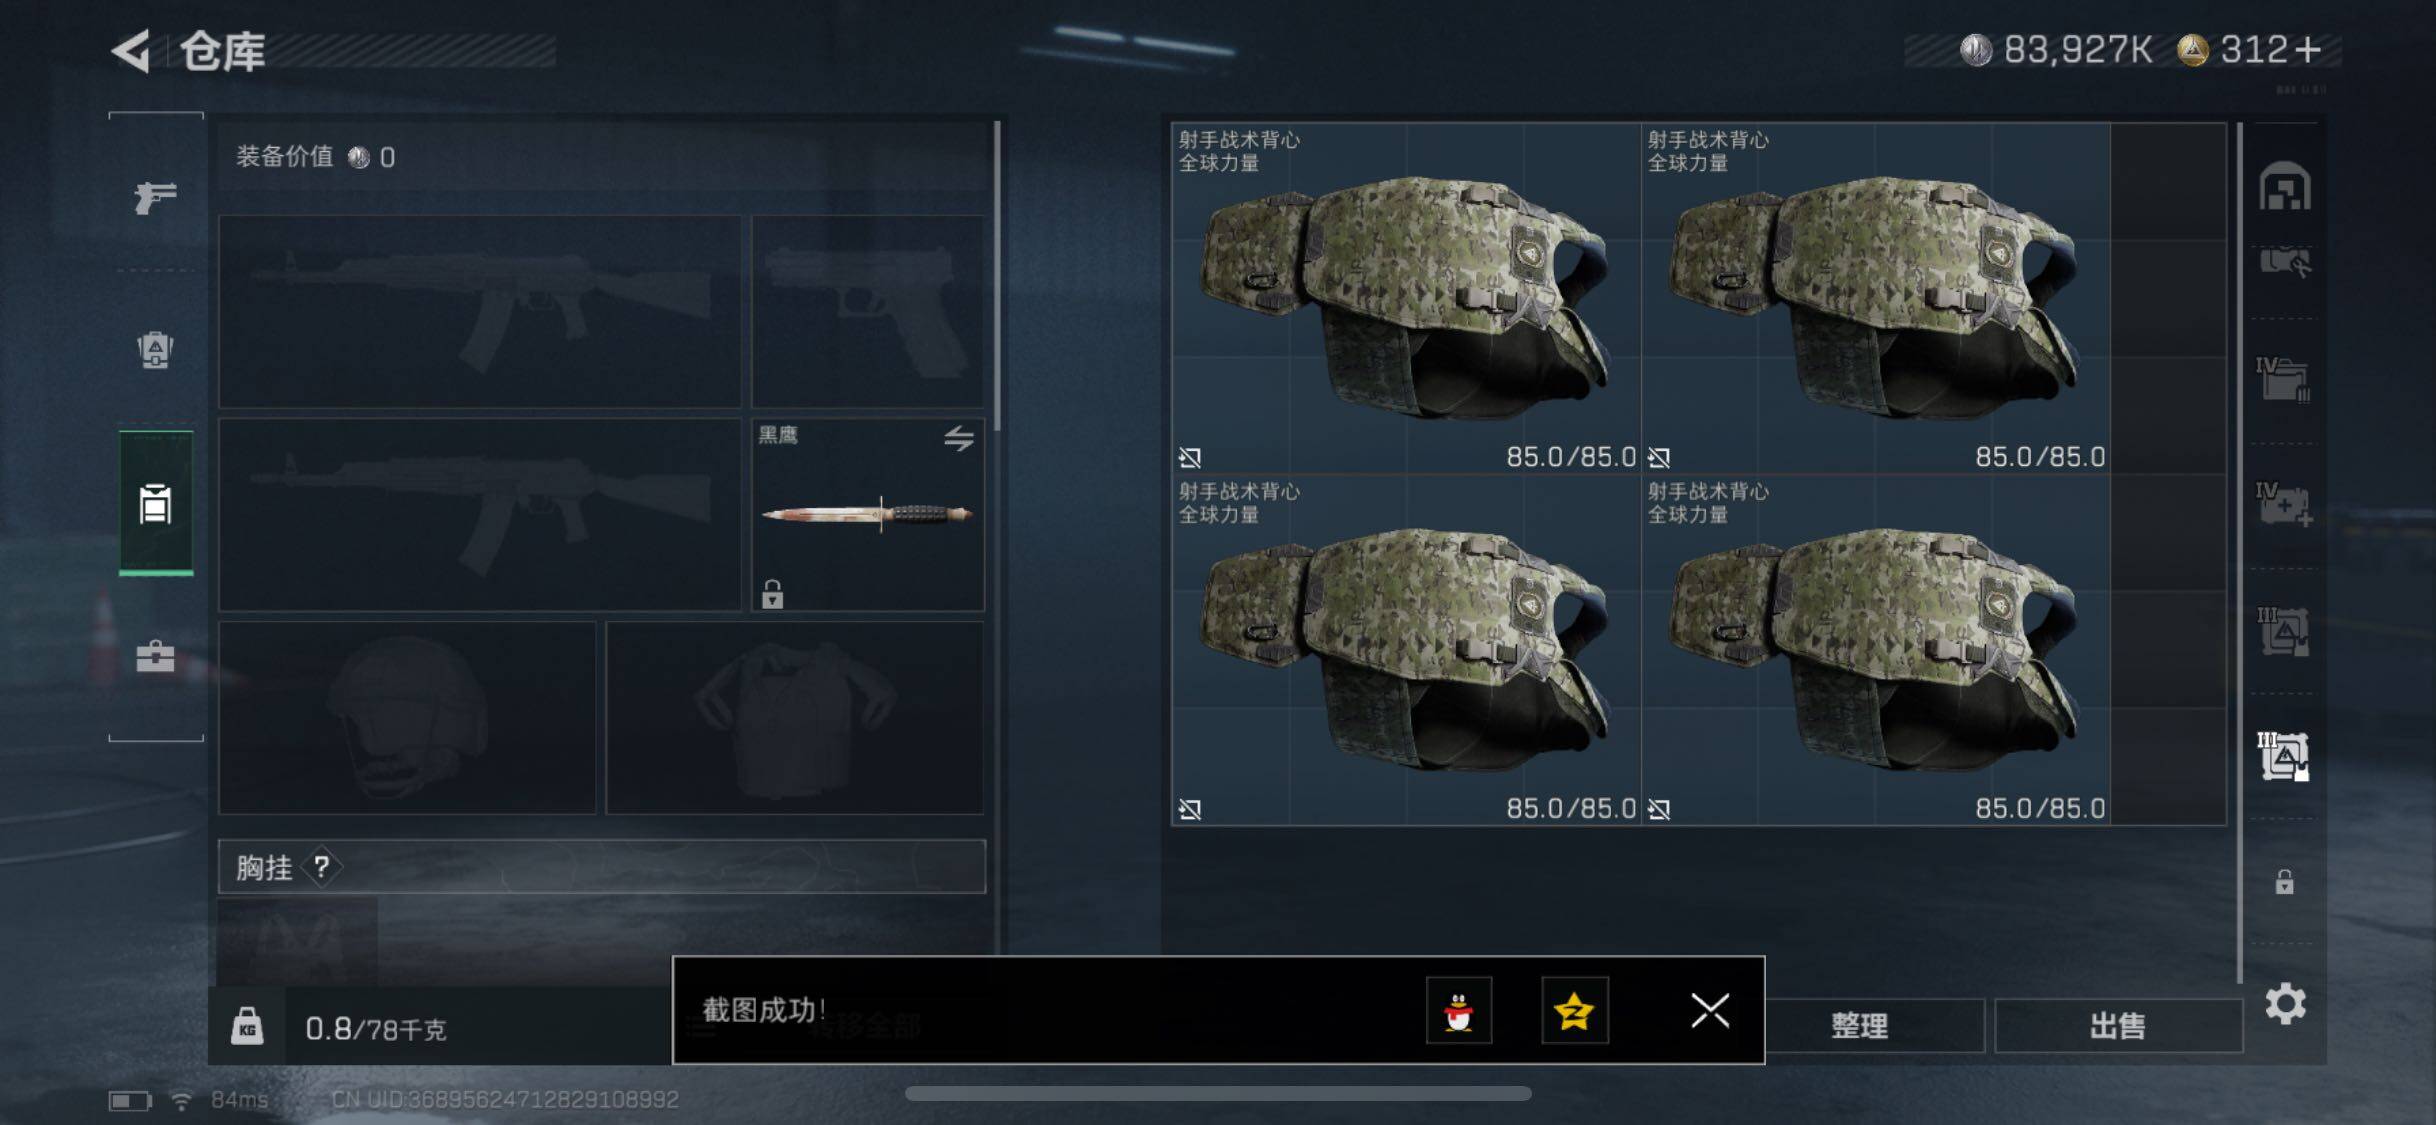Open the briefcase category in left sidebar
The image size is (2436, 1125).
[x=155, y=656]
